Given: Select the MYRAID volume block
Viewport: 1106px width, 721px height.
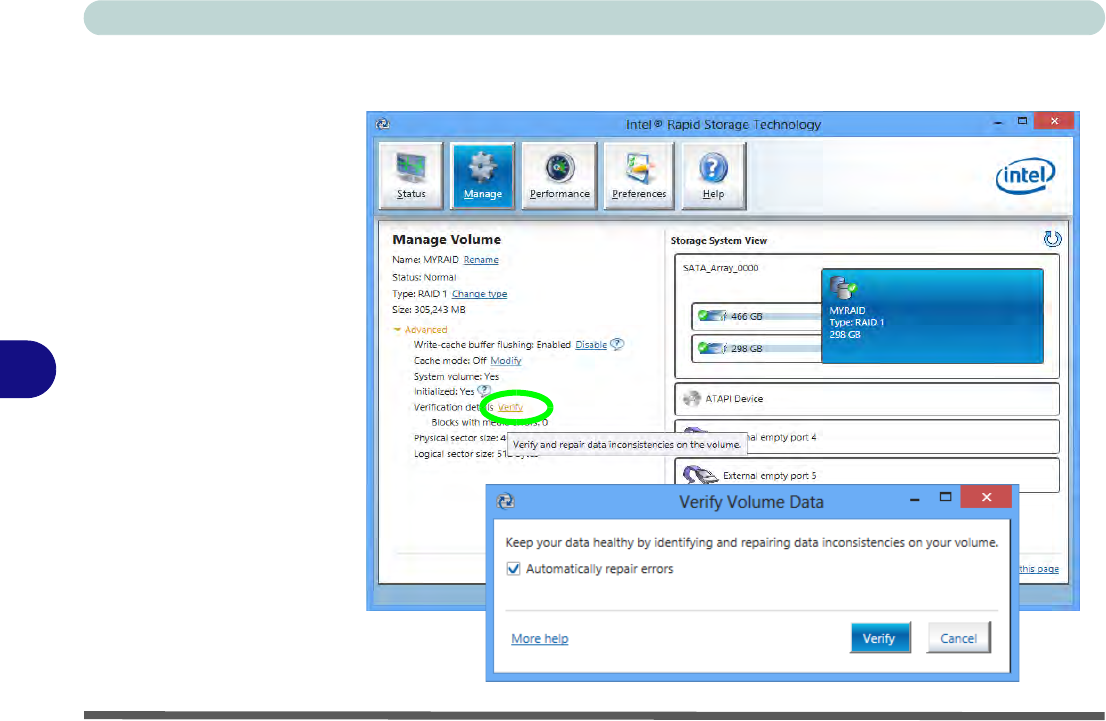Looking at the screenshot, I should click(932, 316).
